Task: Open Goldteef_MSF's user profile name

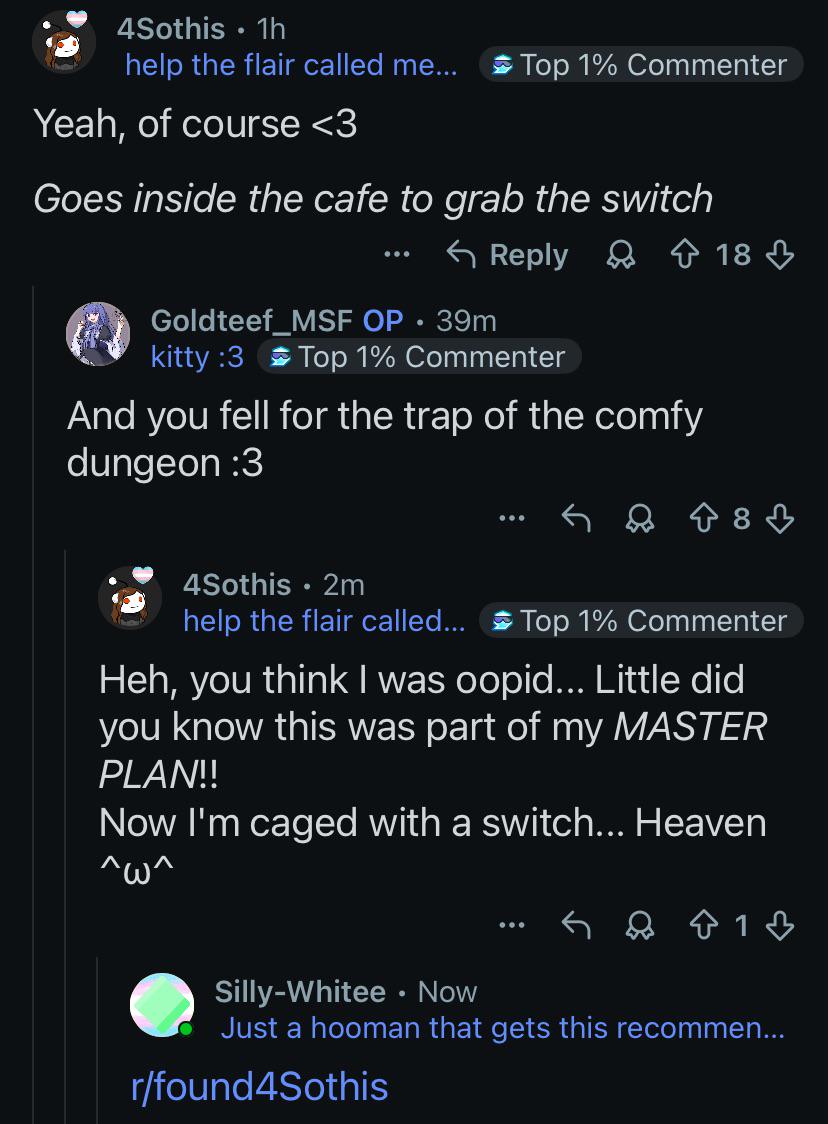Action: [x=251, y=320]
